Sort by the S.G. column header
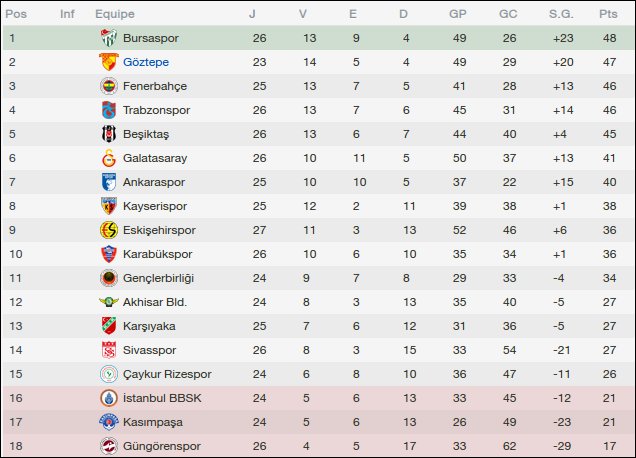The width and height of the screenshot is (636, 458). click(x=560, y=14)
